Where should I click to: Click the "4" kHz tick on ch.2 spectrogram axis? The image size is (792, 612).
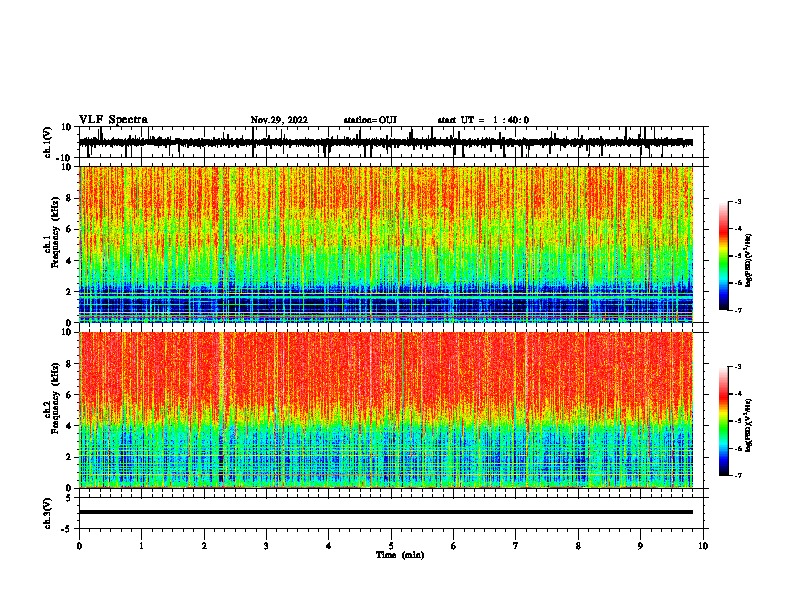click(x=69, y=426)
